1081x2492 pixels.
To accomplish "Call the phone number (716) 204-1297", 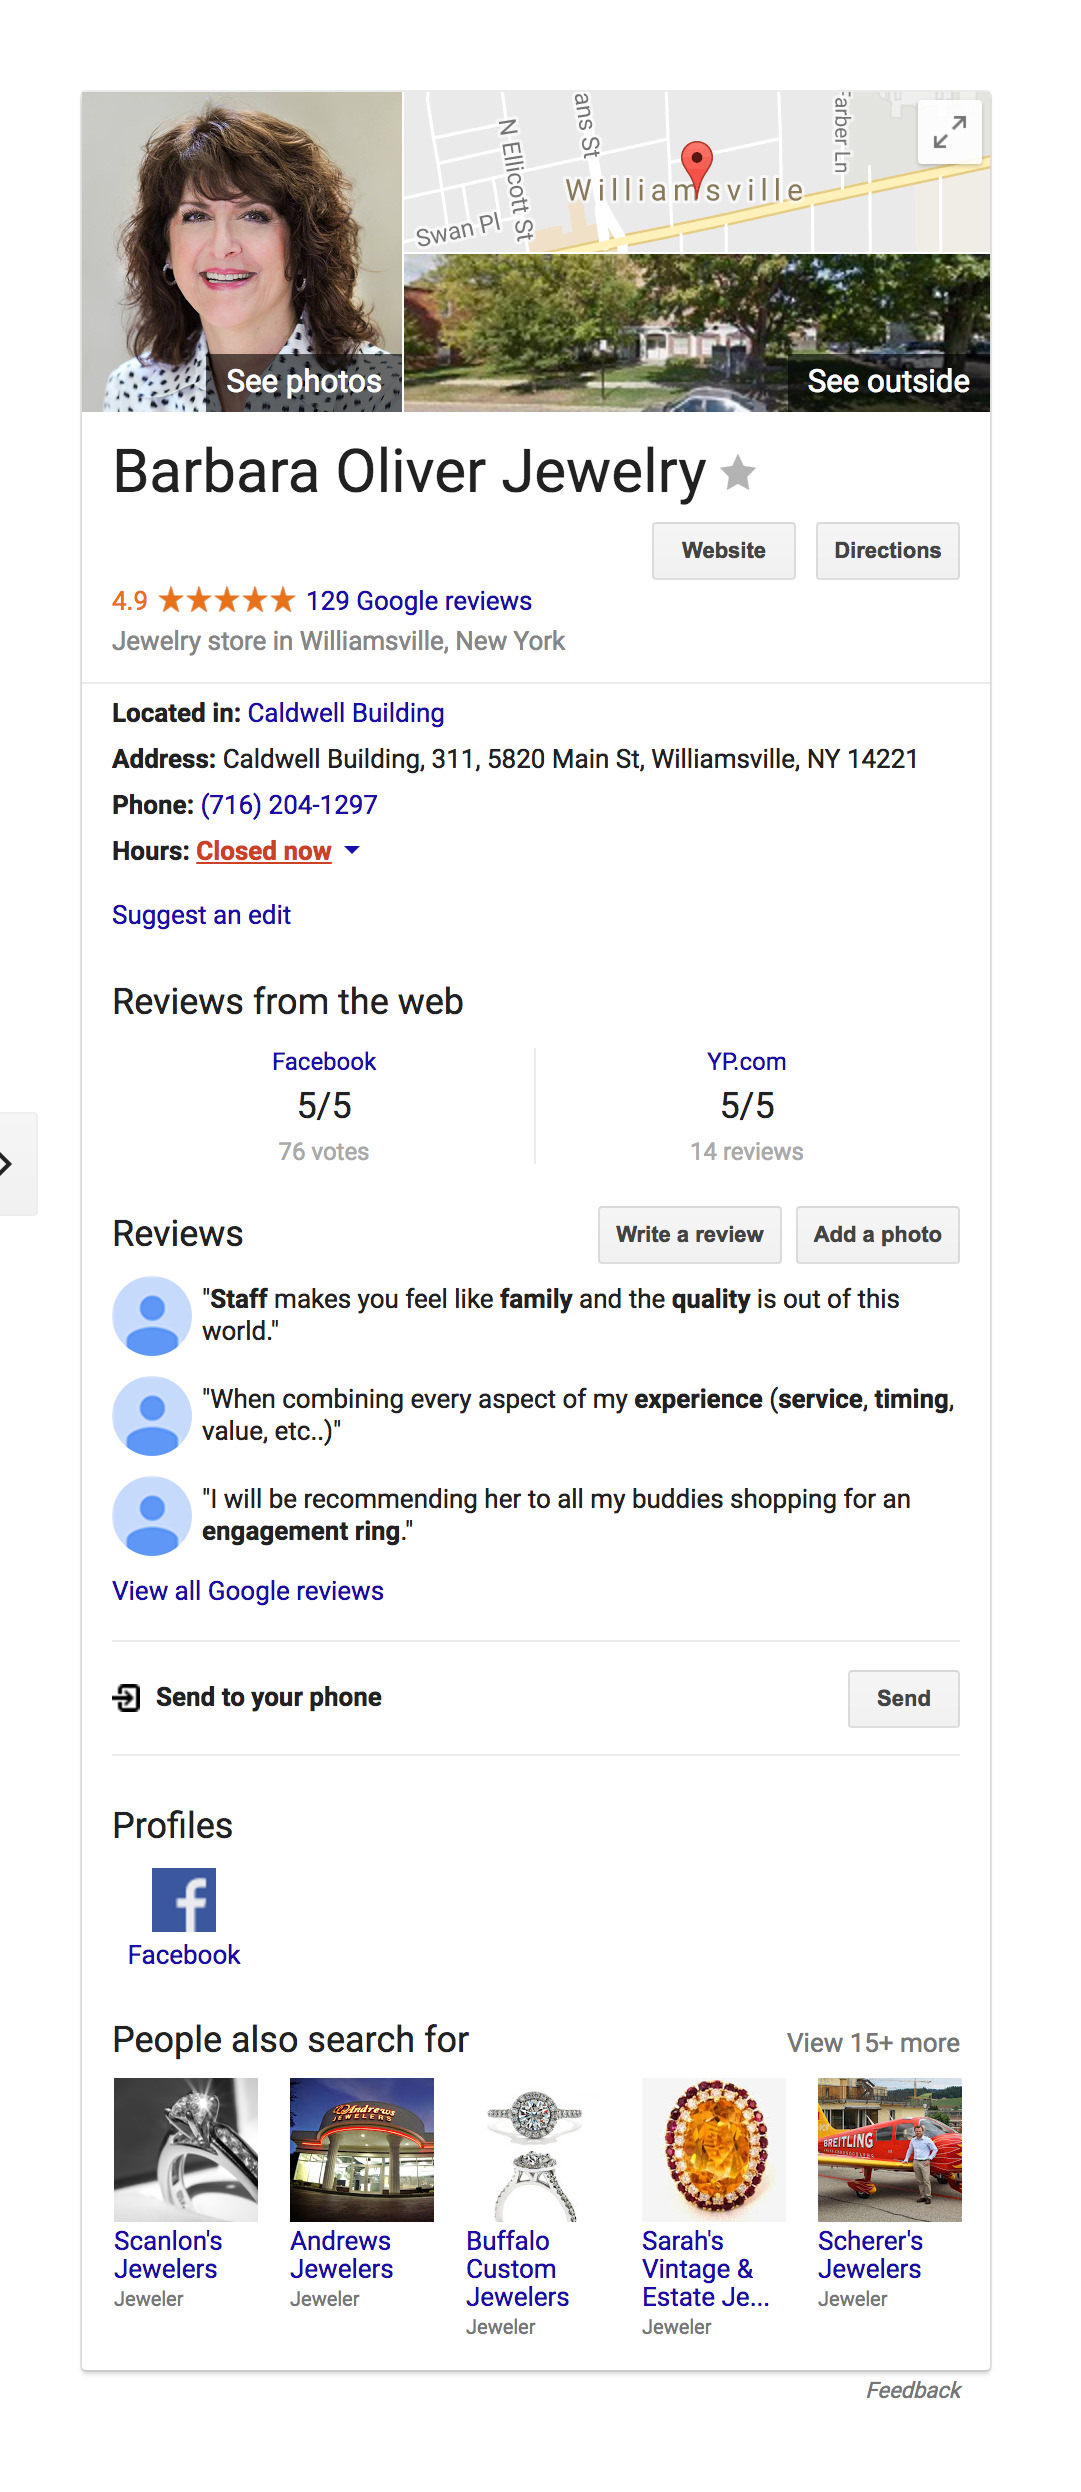I will [x=289, y=805].
